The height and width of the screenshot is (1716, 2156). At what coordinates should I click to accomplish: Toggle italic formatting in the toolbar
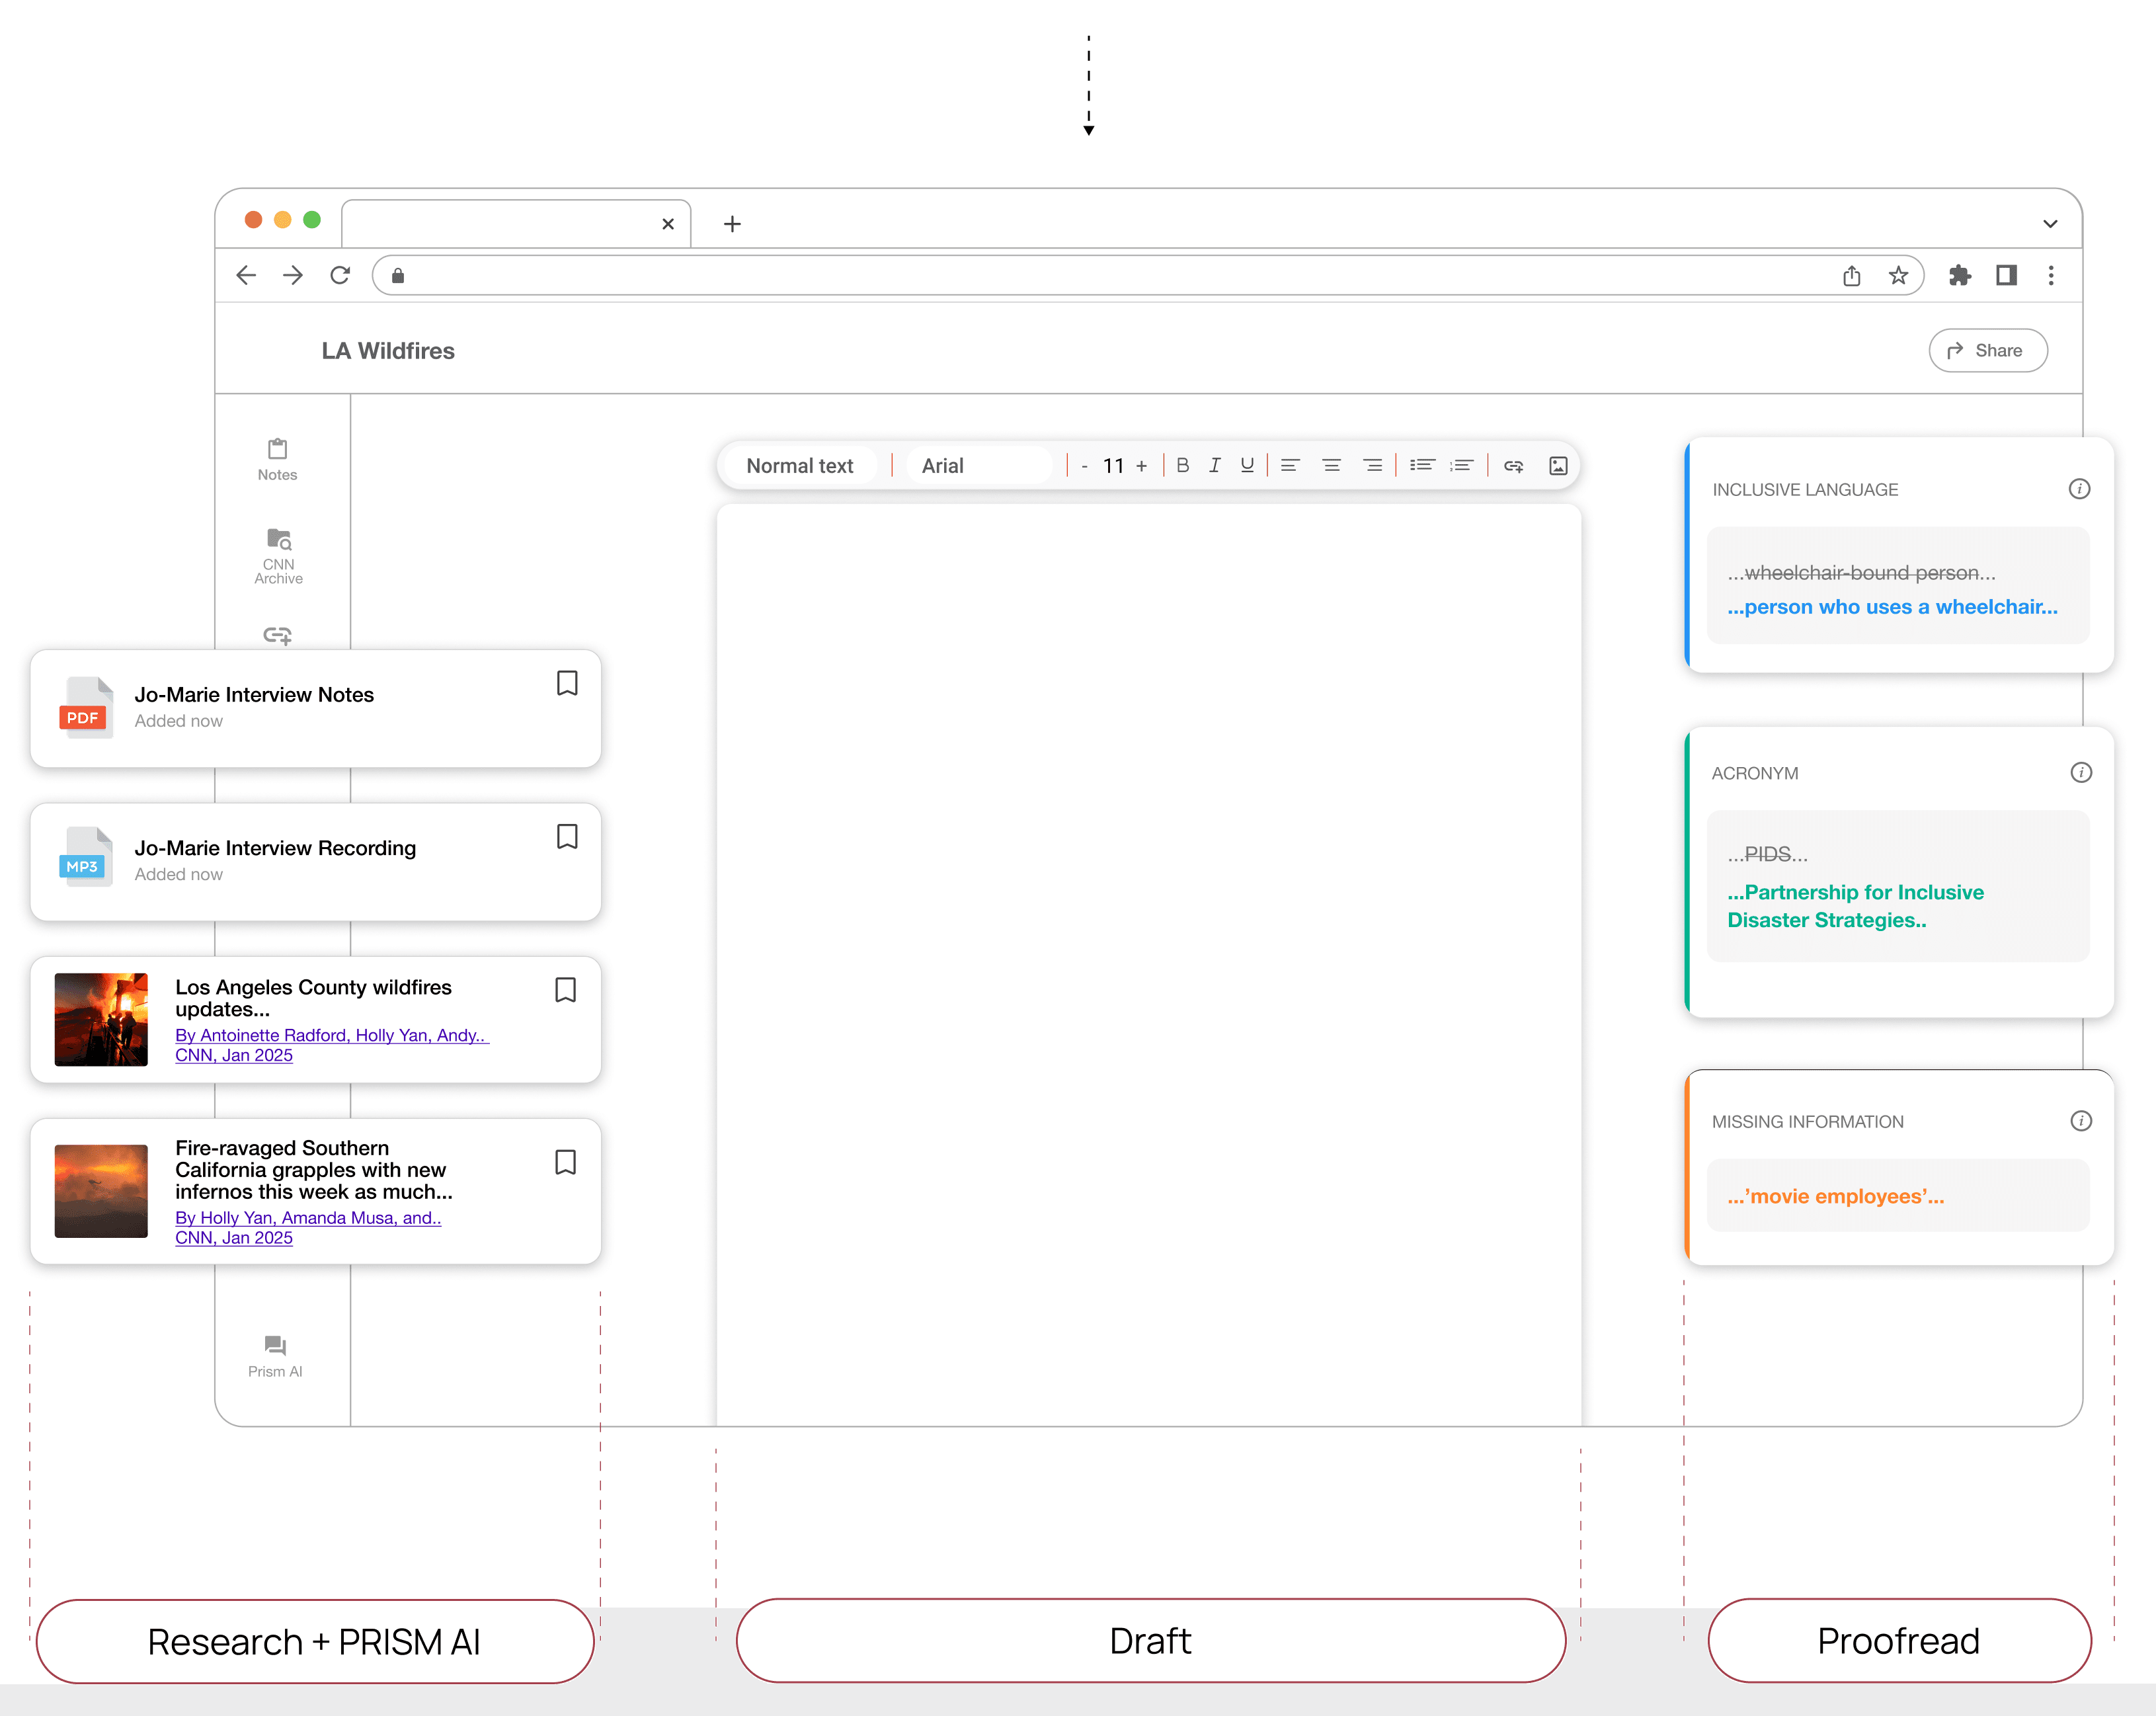tap(1214, 465)
